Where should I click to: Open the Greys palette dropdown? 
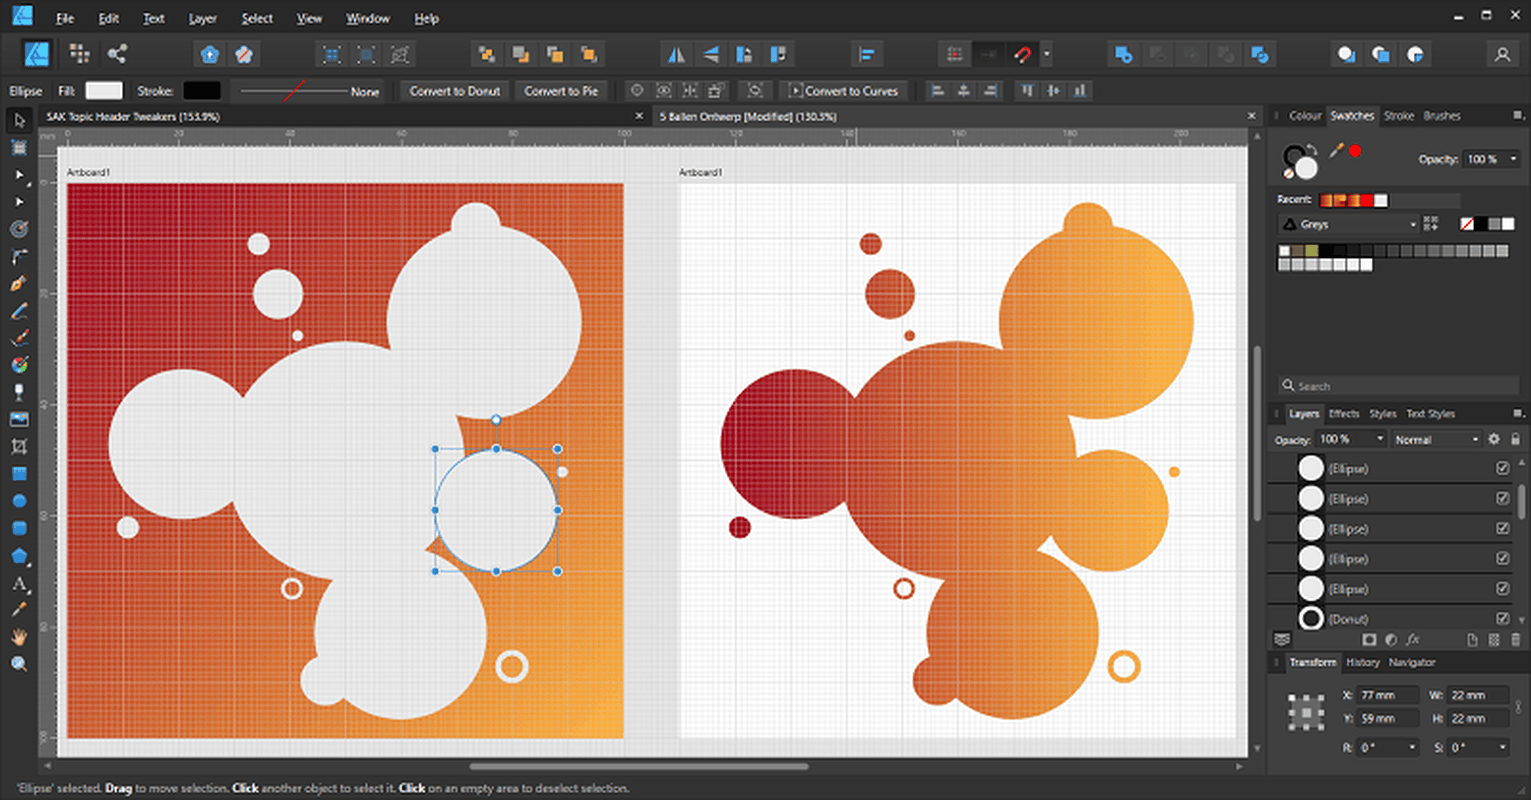1349,224
